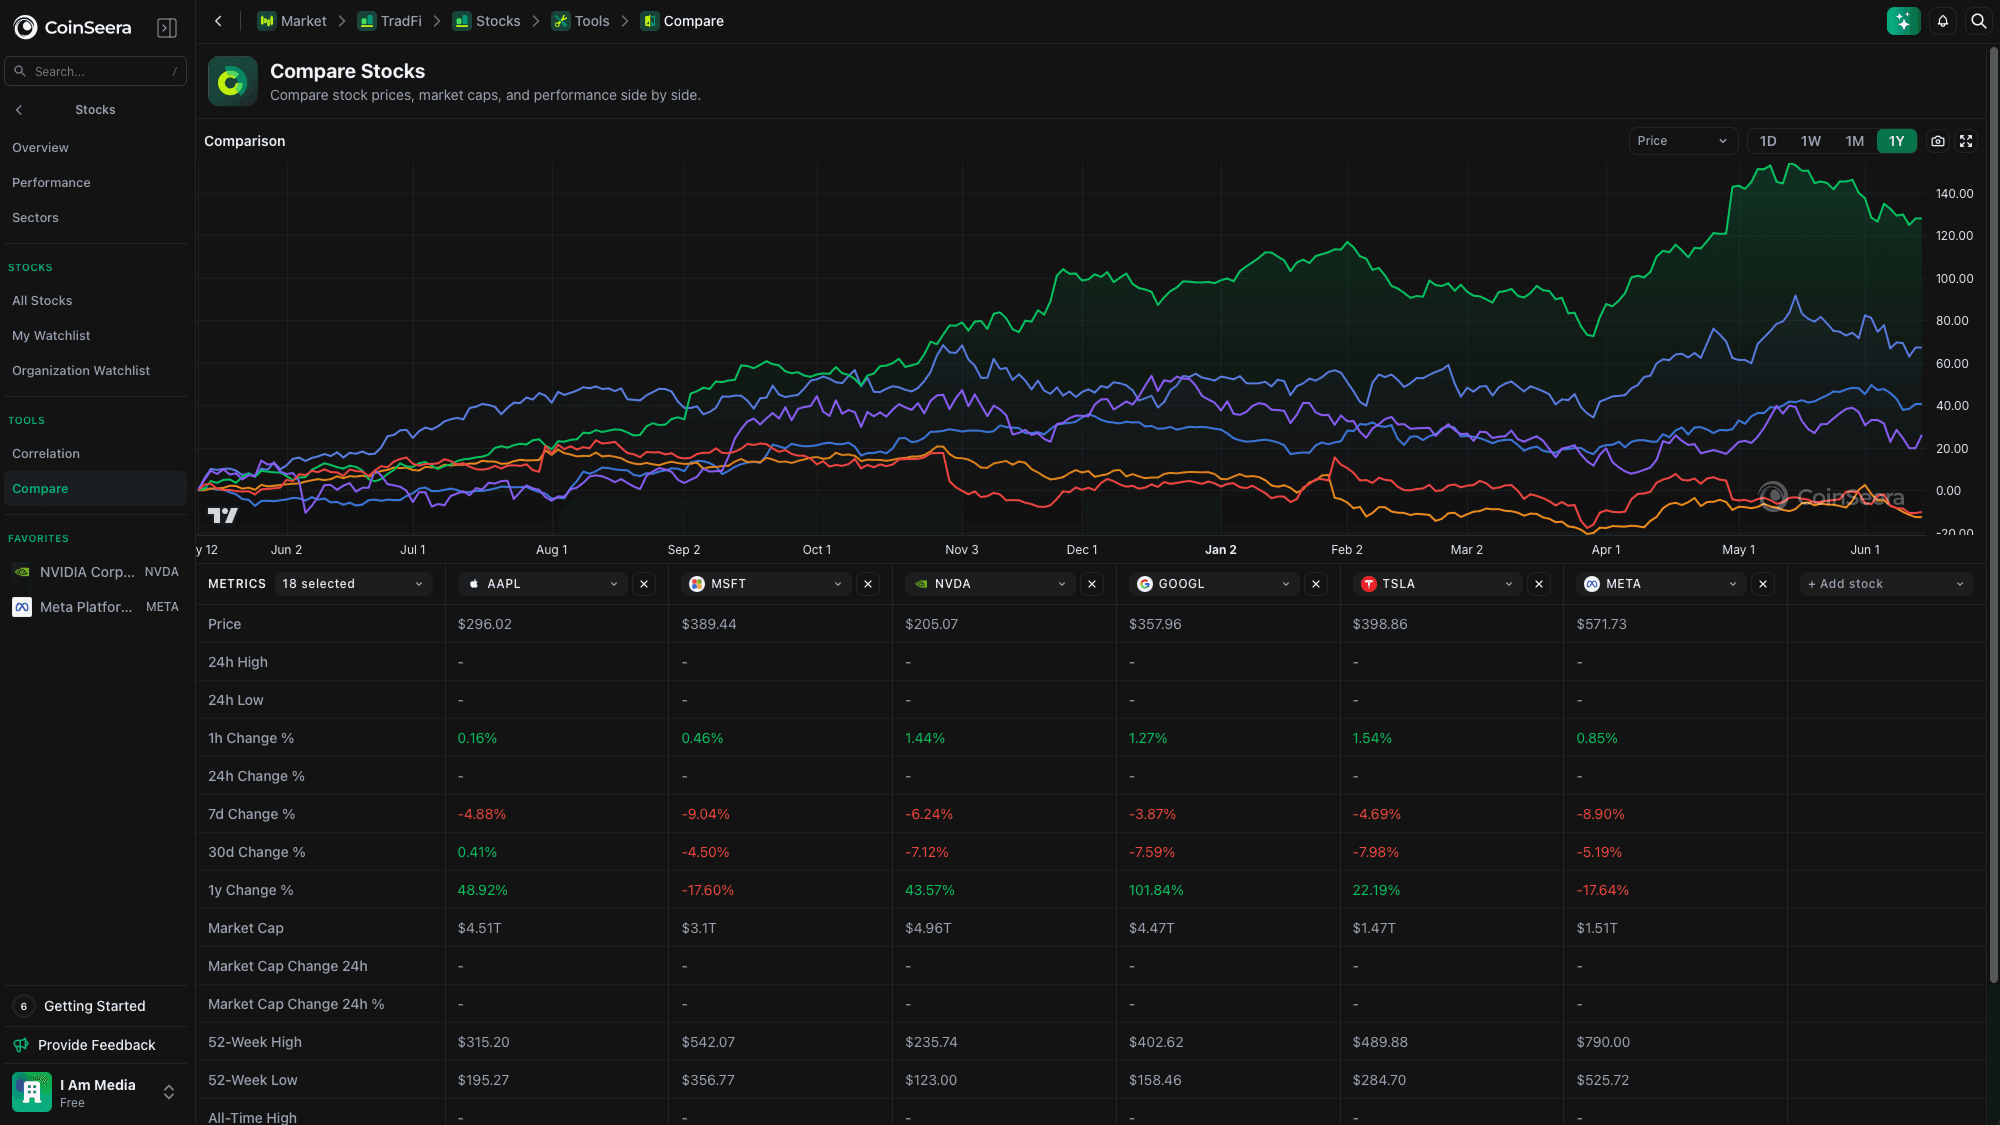Open My Watchlist
The height and width of the screenshot is (1125, 2000).
95,336
